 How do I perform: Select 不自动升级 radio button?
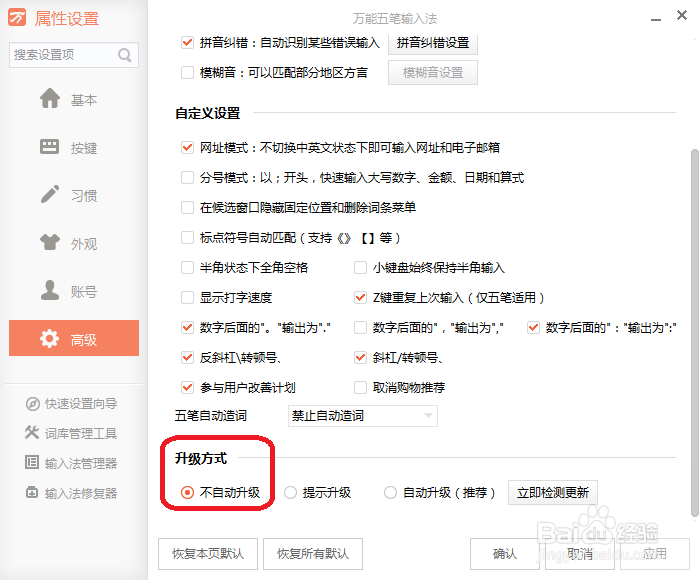[188, 492]
